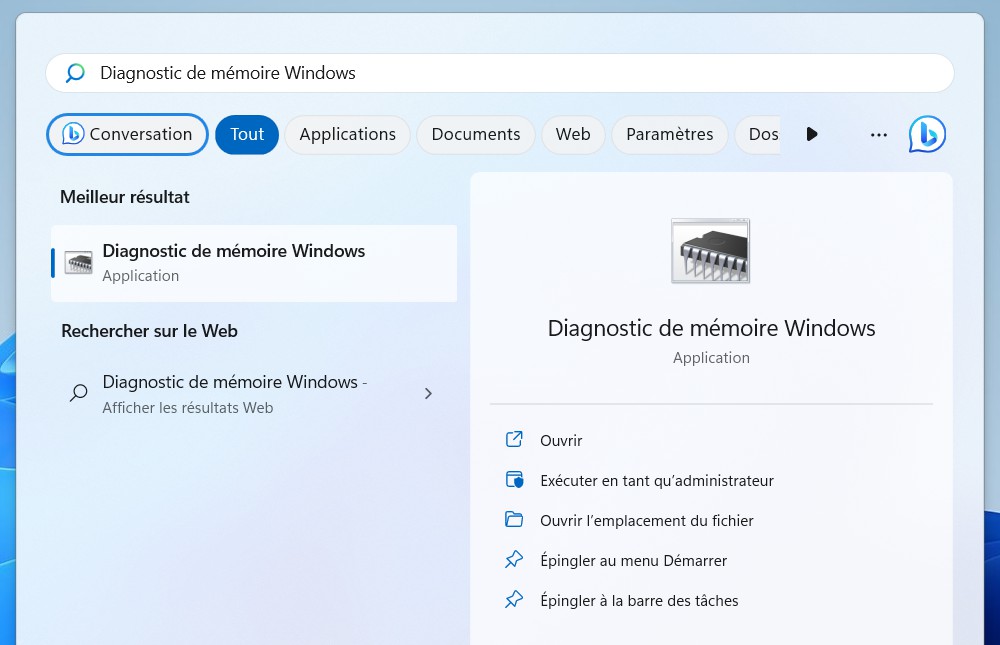The height and width of the screenshot is (645, 1000).
Task: Open the three-dots more options menu
Action: coord(879,135)
